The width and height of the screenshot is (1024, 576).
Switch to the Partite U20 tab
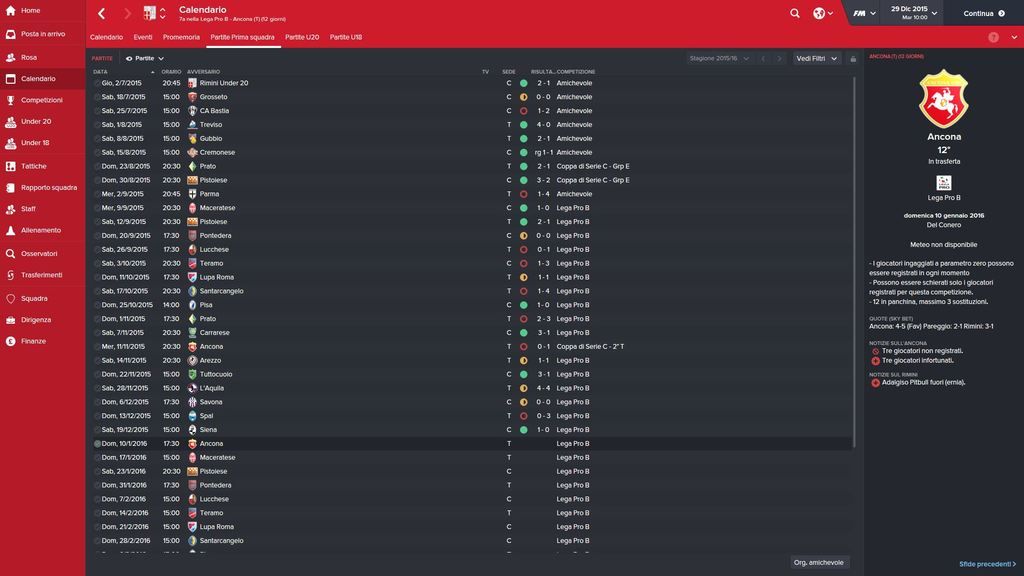[302, 37]
